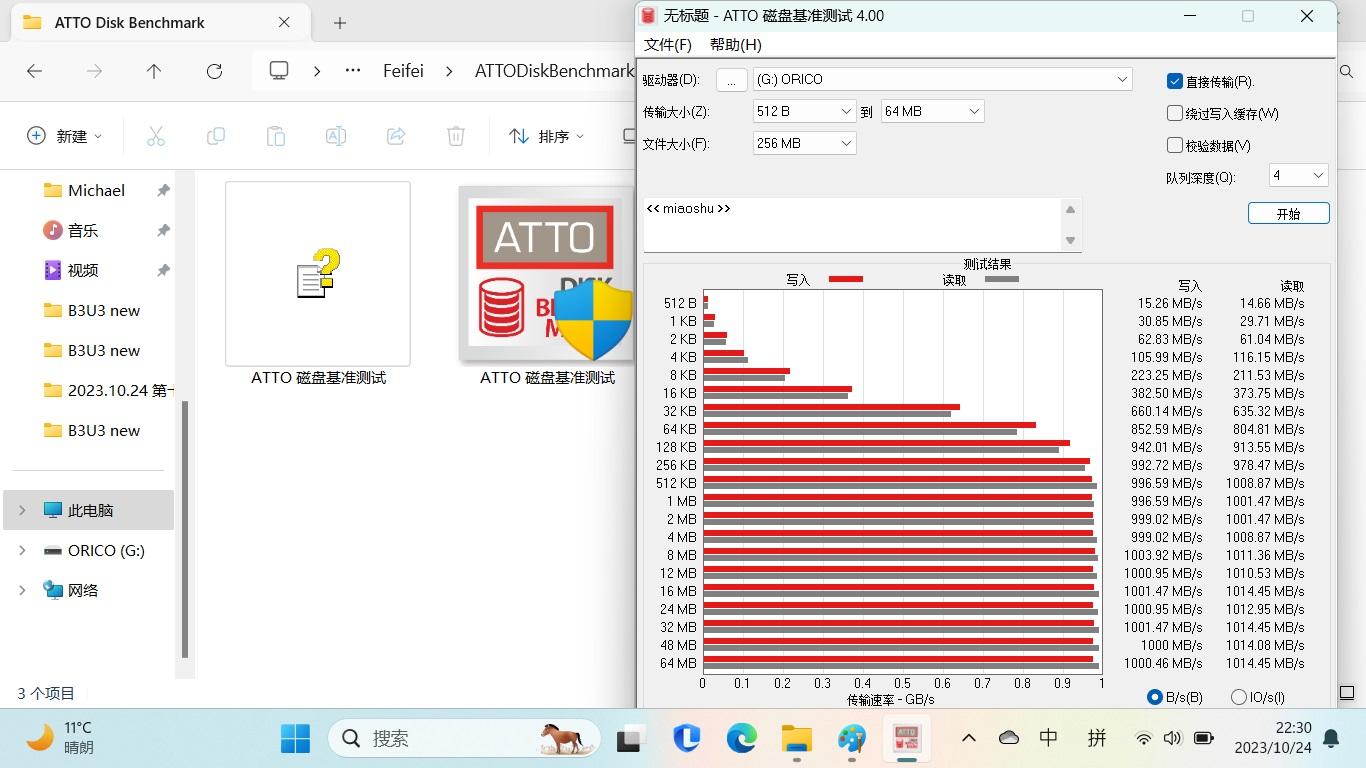Select the ATTO file with question mark icon
The width and height of the screenshot is (1366, 768).
pyautogui.click(x=318, y=285)
